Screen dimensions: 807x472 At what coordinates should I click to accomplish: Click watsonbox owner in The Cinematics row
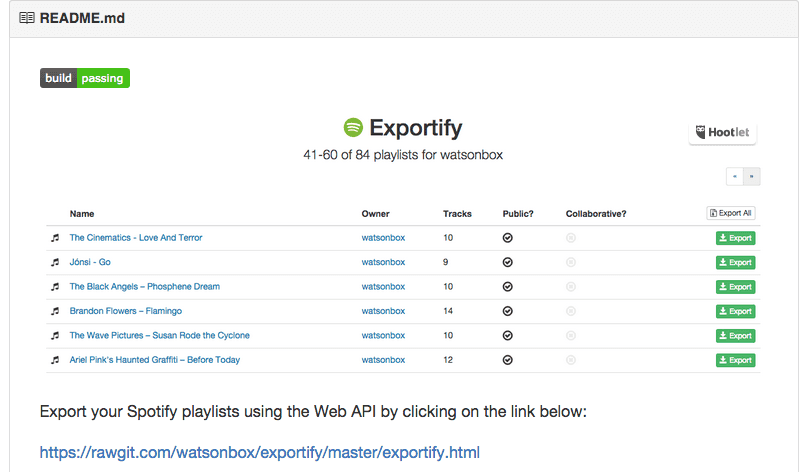pyautogui.click(x=383, y=238)
